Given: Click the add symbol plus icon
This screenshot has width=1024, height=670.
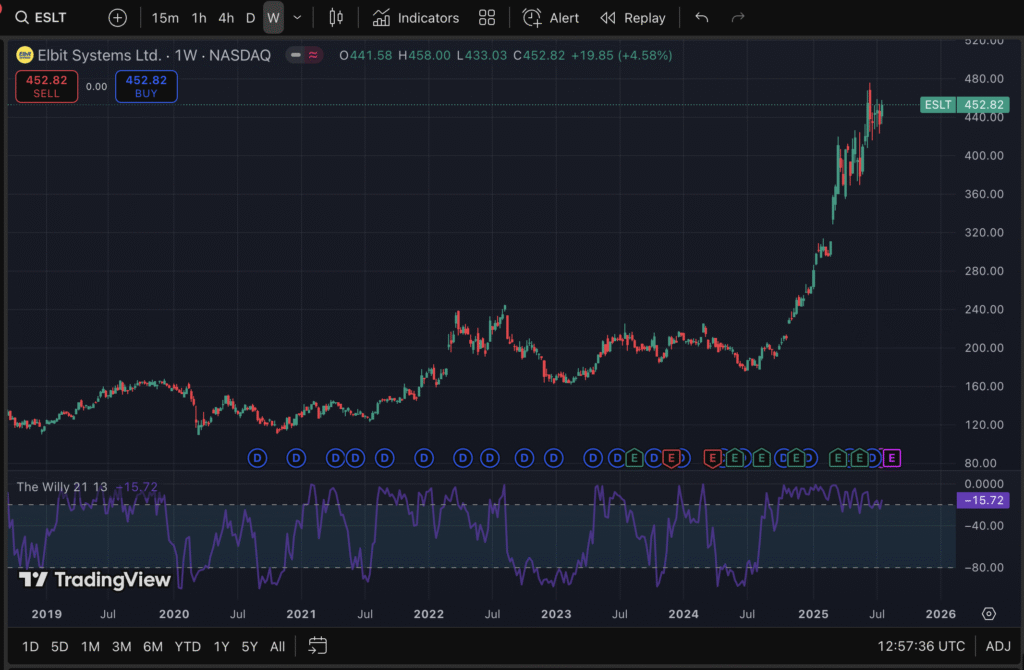Looking at the screenshot, I should [x=118, y=18].
